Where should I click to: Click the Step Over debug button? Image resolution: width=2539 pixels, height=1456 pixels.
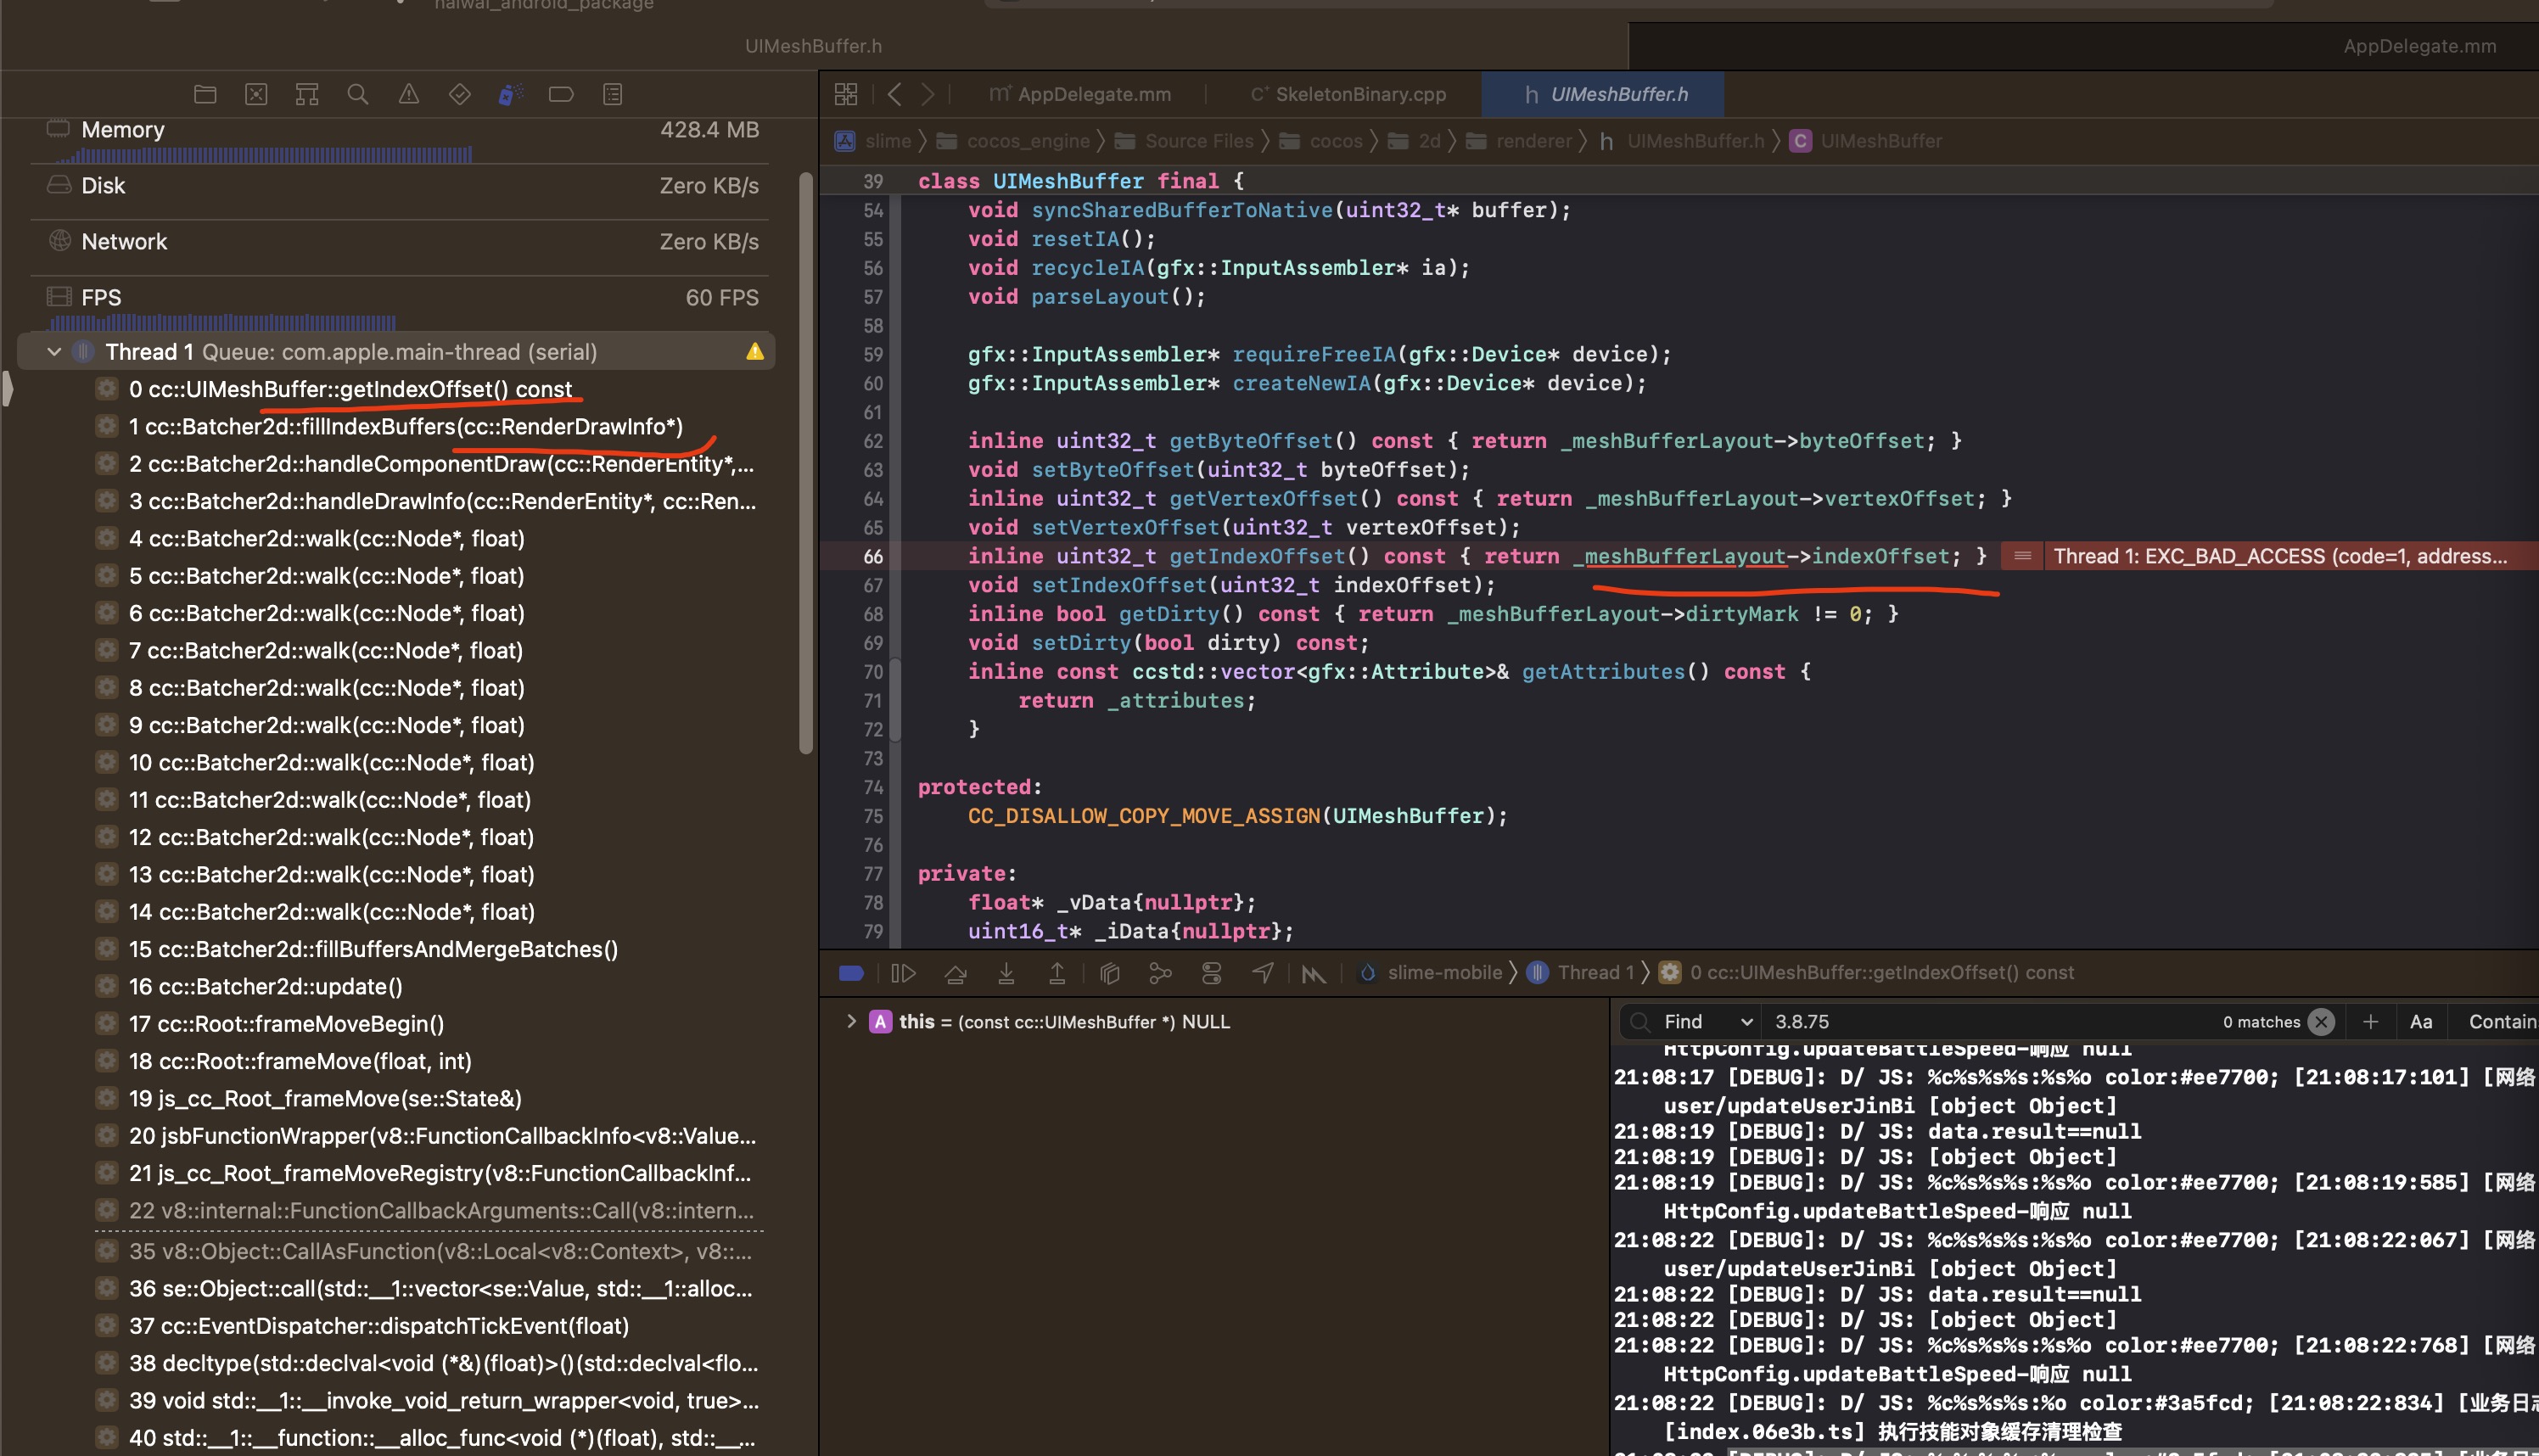(955, 973)
